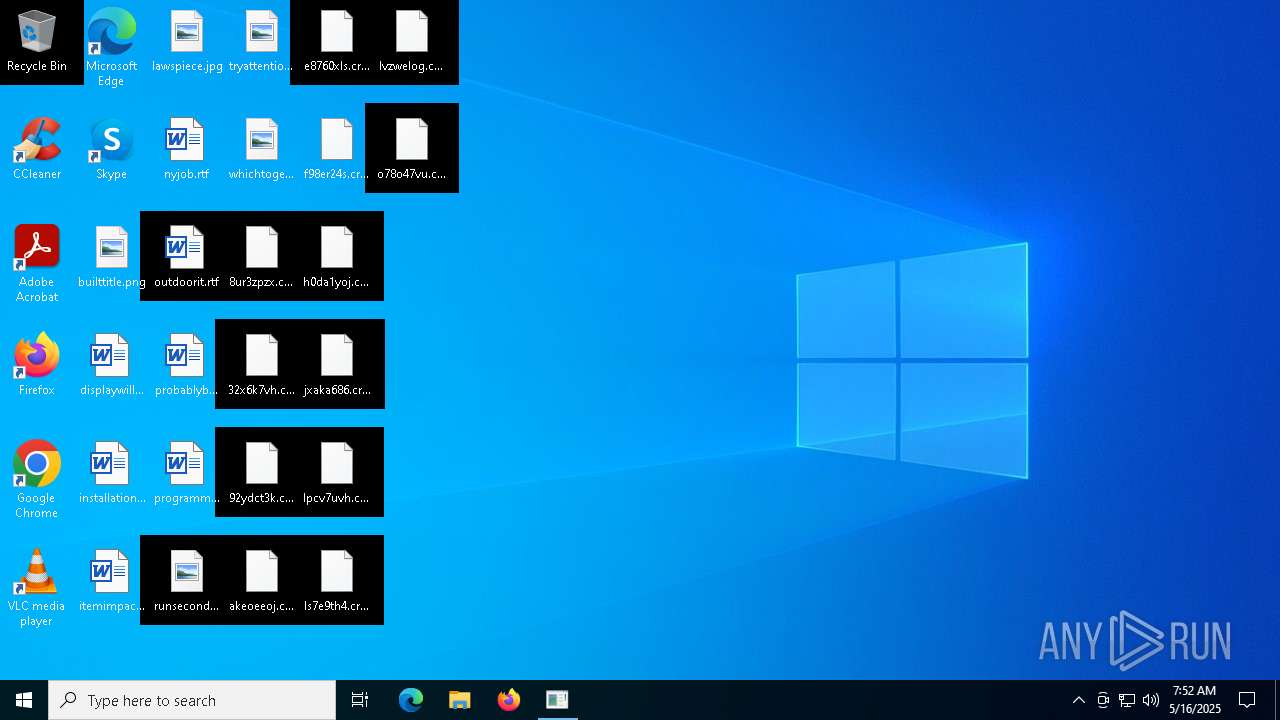1280x720 pixels.
Task: Click the Meet Now tray icon
Action: (x=1103, y=700)
